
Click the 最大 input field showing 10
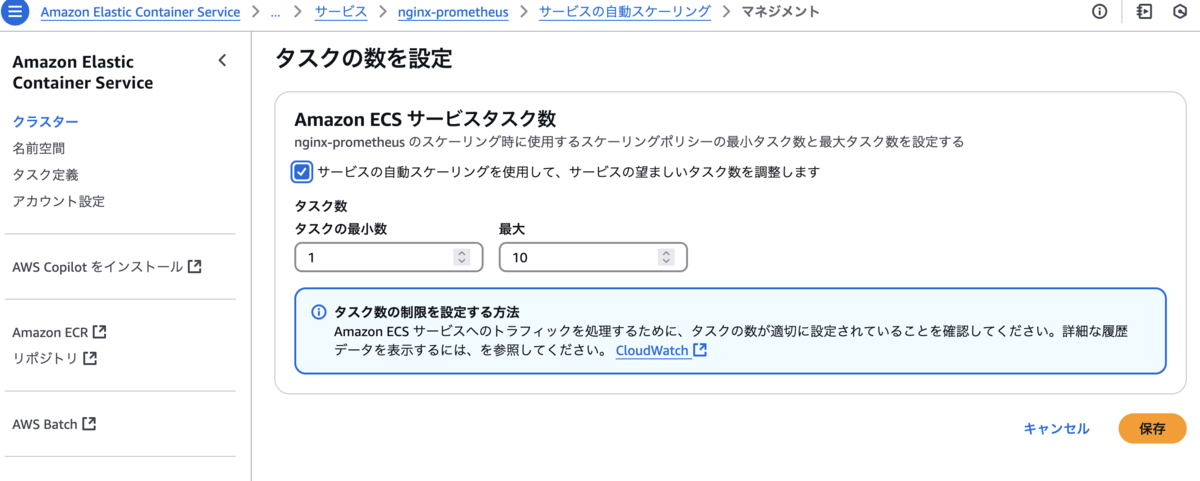pos(593,258)
